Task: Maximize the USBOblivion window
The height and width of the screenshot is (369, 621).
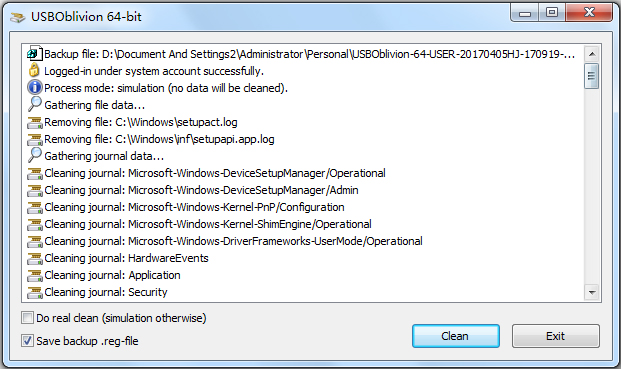Action: [x=552, y=13]
